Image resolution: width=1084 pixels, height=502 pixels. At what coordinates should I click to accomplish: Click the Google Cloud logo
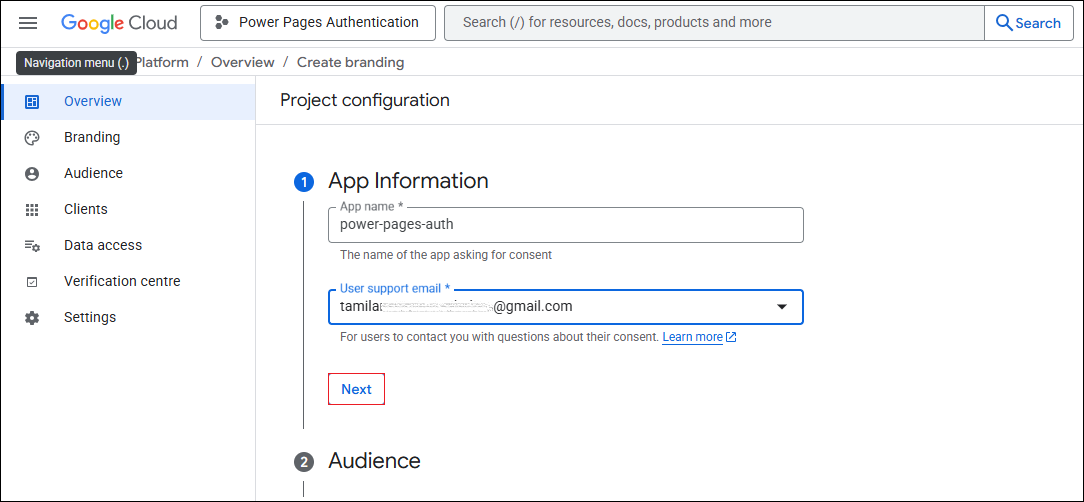pos(119,23)
